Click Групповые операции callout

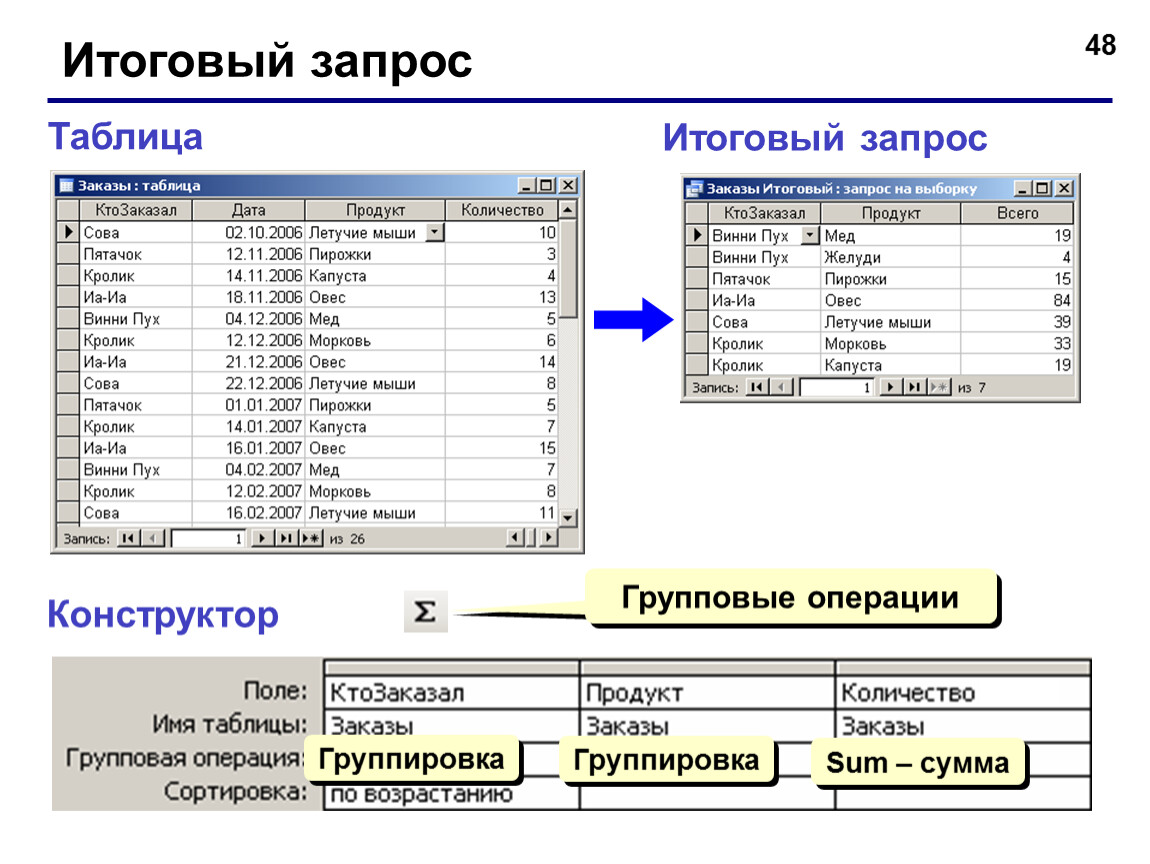[791, 597]
